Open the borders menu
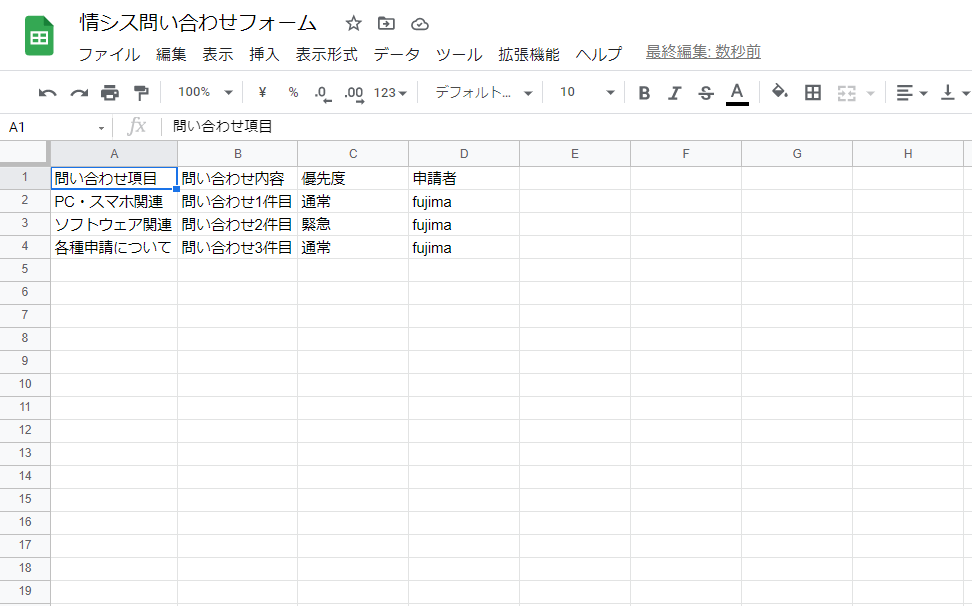This screenshot has width=972, height=606. click(812, 92)
